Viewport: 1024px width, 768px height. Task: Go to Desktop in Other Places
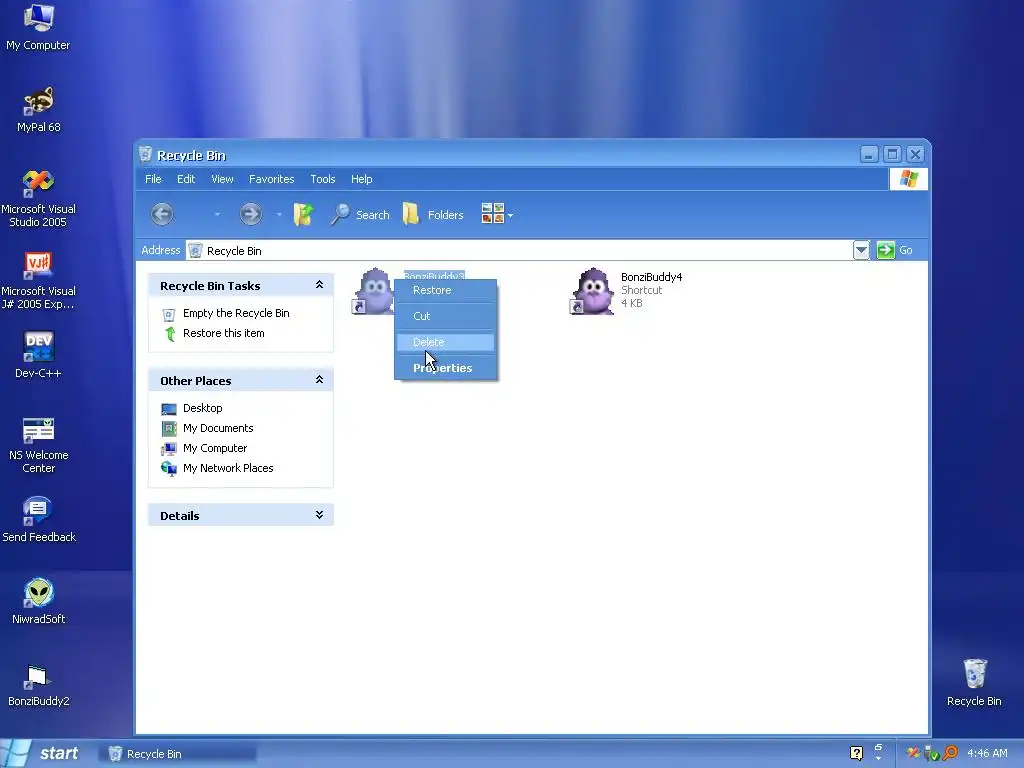coord(202,408)
